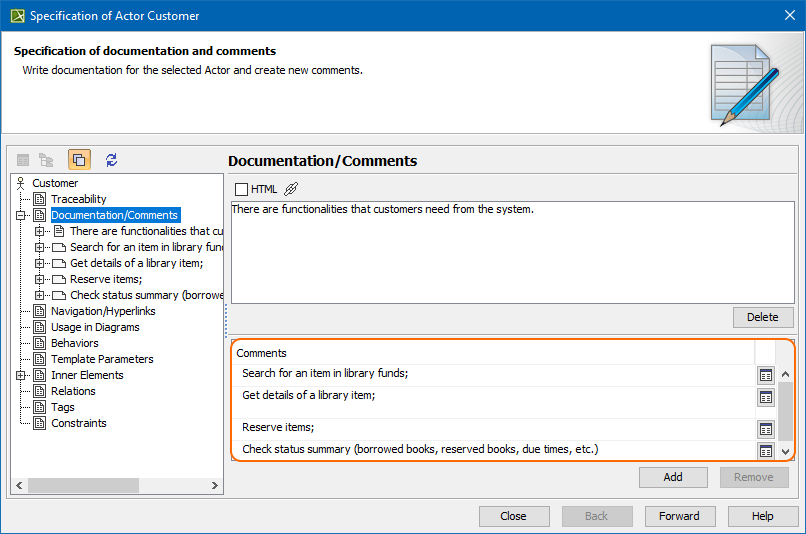Click the hyperlink icon next to HTML
Screen dimensions: 806x534
pos(291,189)
